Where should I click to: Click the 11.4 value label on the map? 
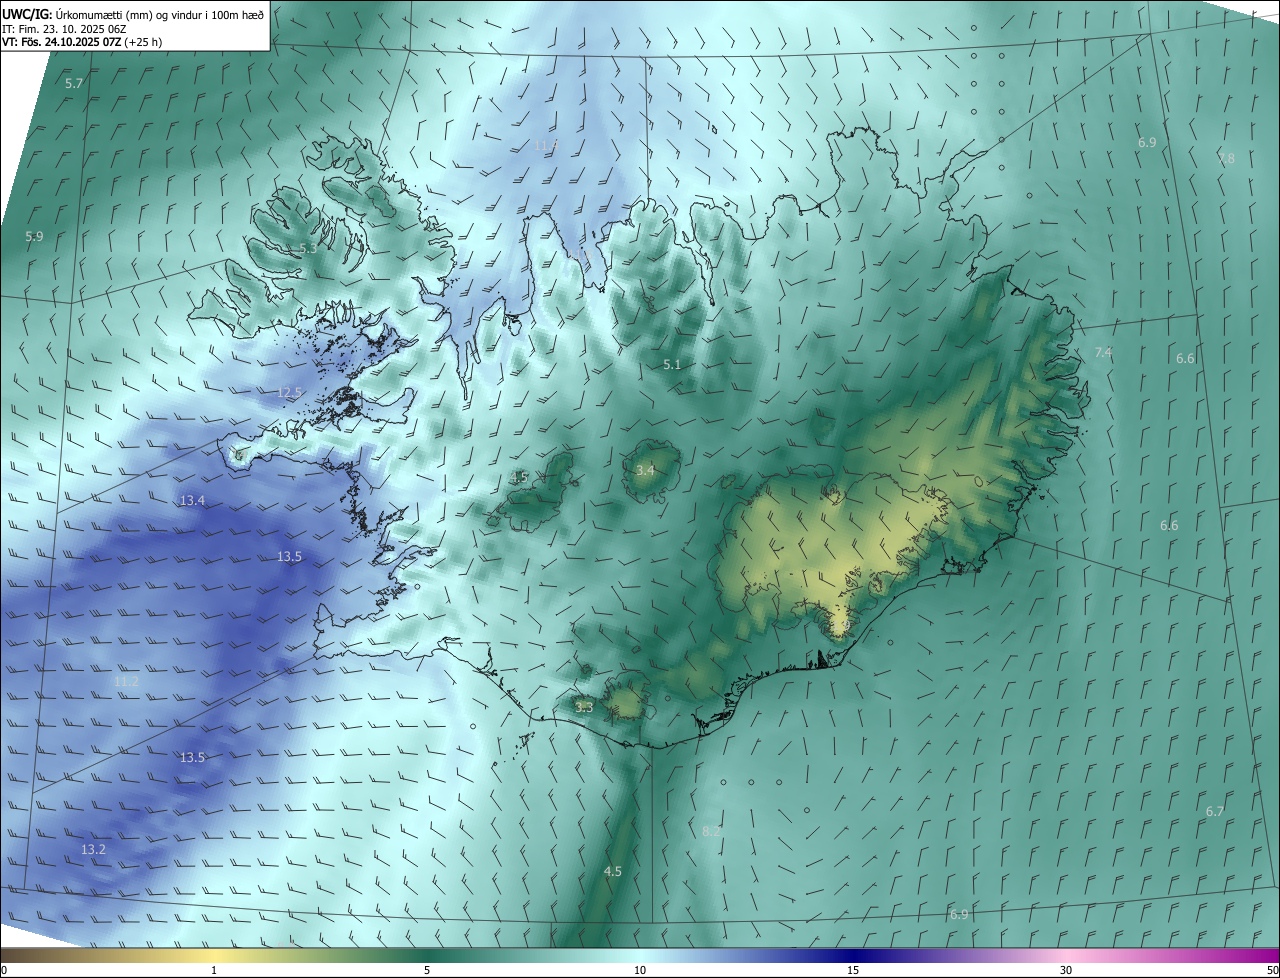pyautogui.click(x=546, y=146)
